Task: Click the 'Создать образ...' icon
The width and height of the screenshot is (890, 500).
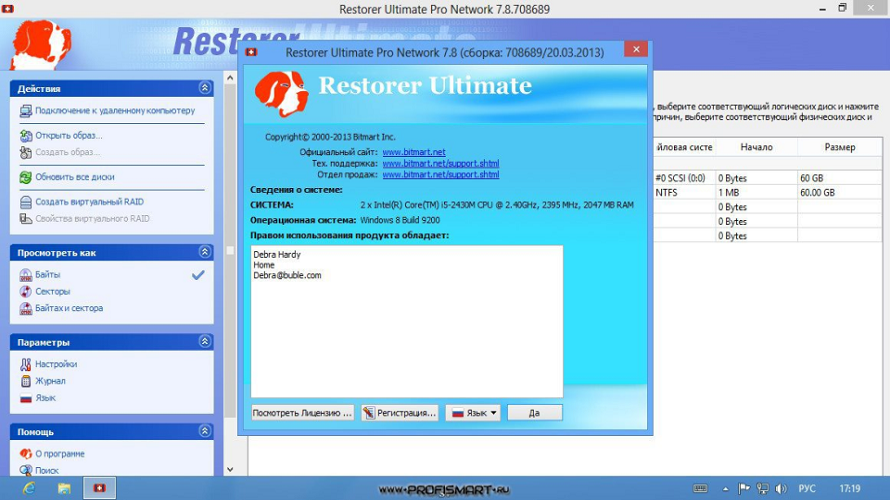Action: tap(26, 152)
